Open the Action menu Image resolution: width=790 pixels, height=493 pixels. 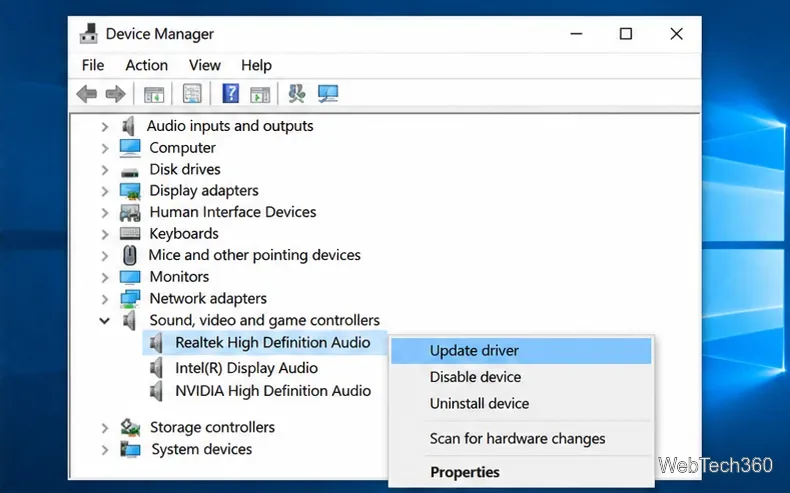point(147,65)
